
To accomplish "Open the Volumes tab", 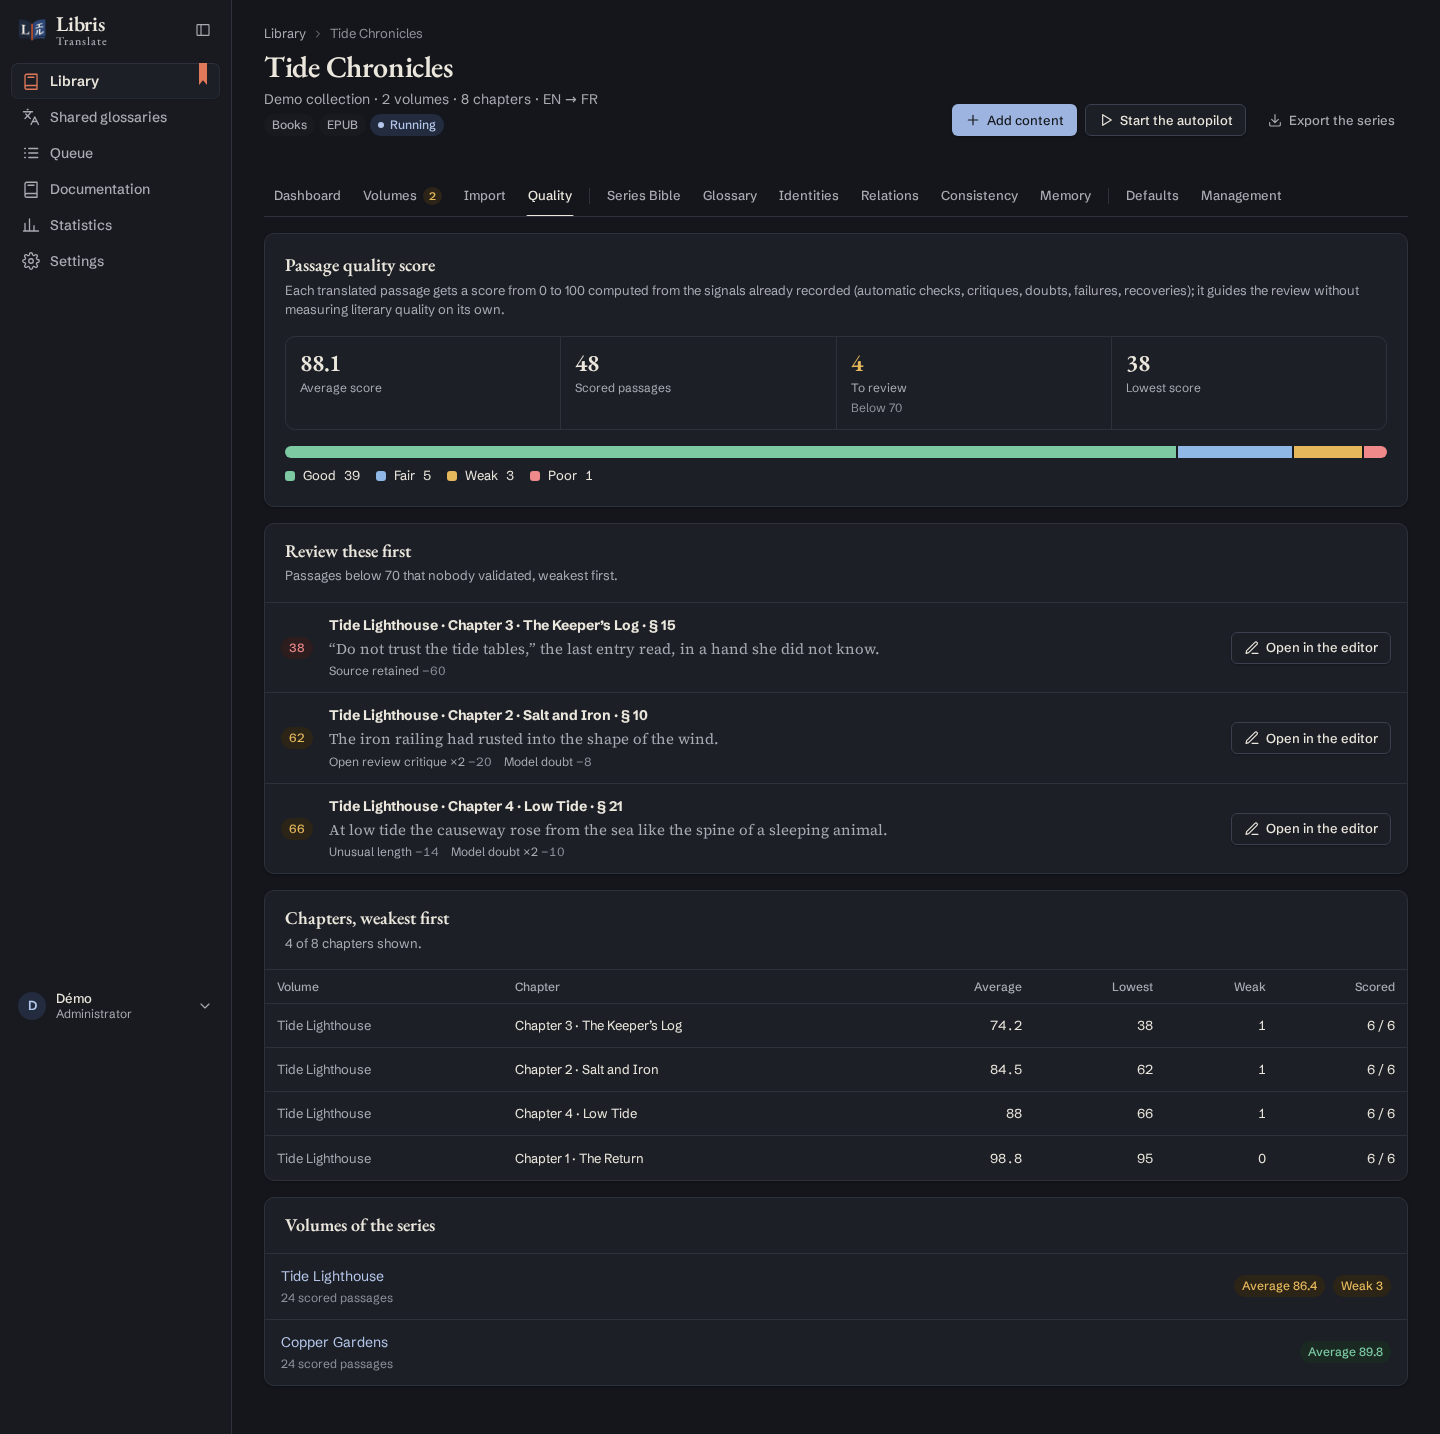I will pyautogui.click(x=402, y=196).
